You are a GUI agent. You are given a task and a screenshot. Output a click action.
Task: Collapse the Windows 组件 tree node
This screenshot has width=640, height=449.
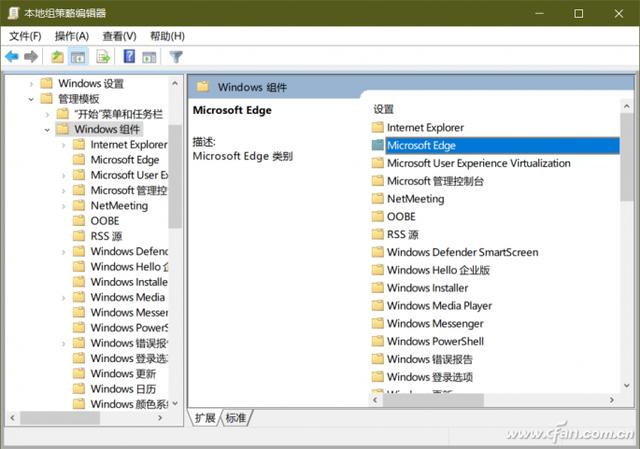[x=47, y=130]
